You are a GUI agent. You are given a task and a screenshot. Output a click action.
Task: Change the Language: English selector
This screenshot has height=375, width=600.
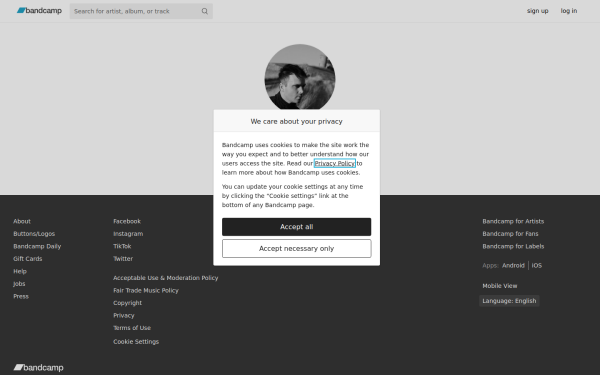tap(509, 301)
